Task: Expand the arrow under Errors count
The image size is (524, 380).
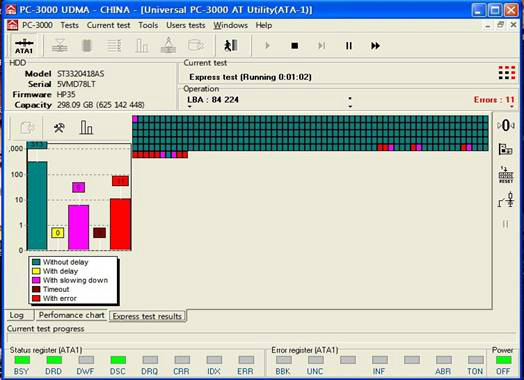Action: coord(512,107)
